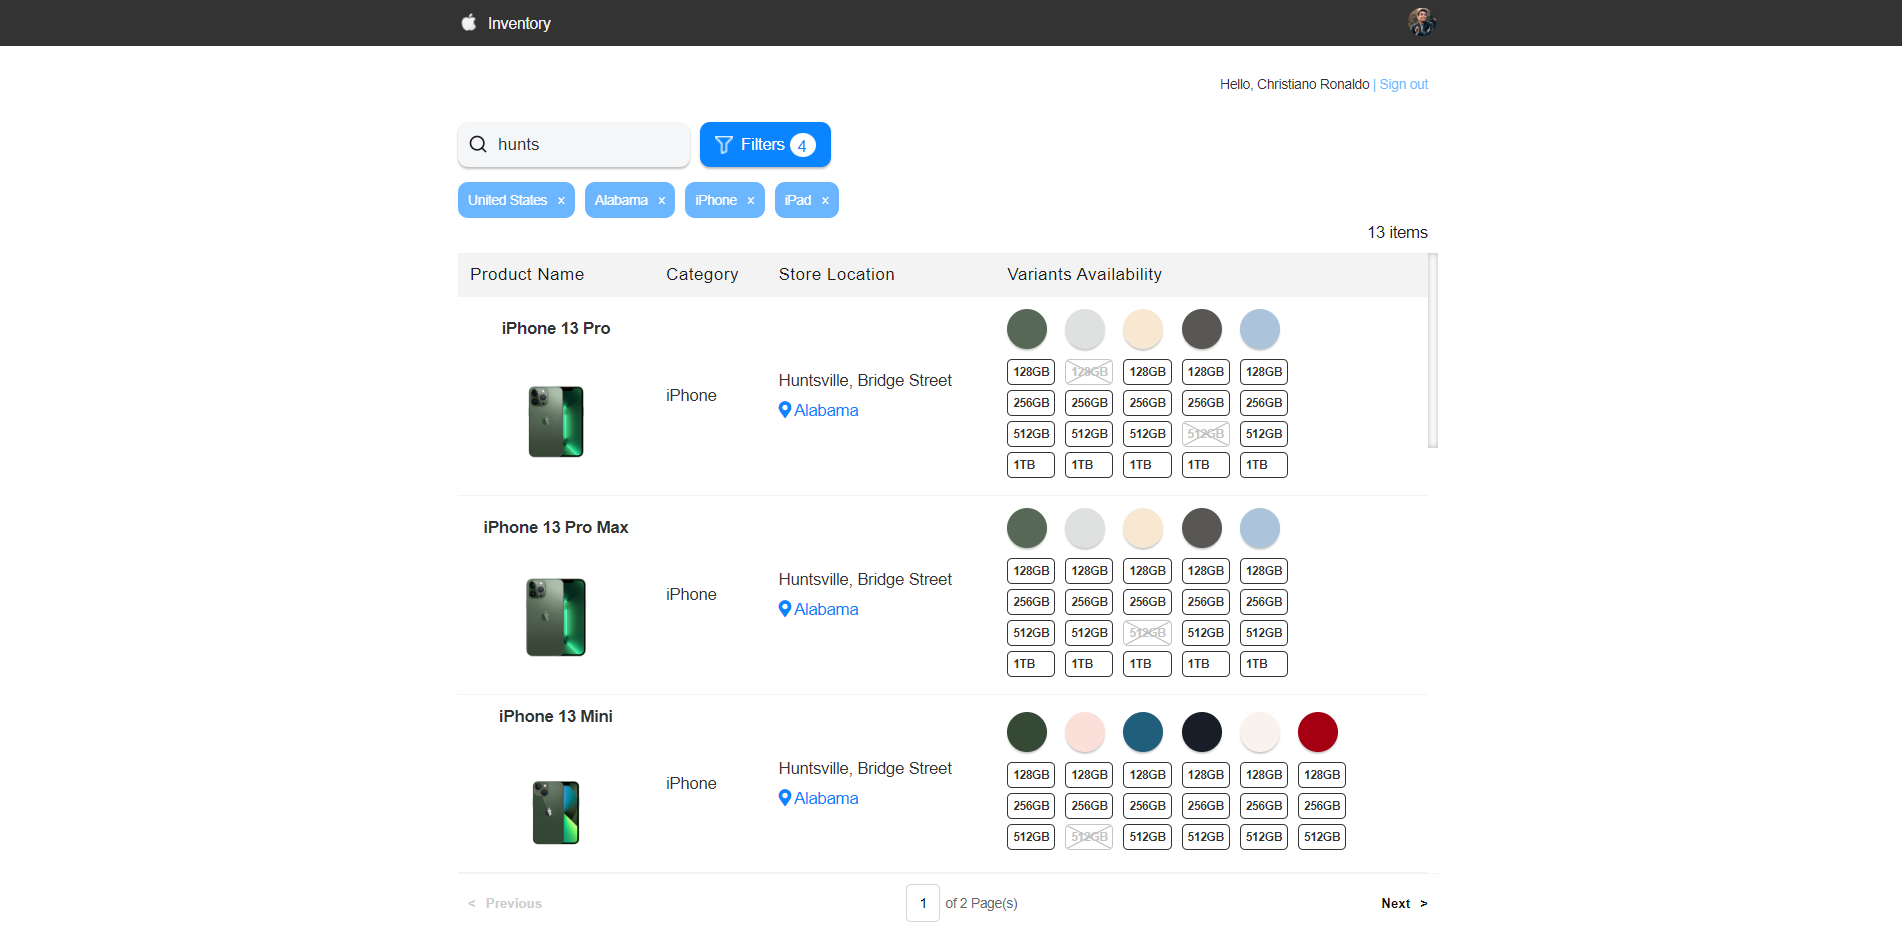This screenshot has width=1902, height=925.
Task: Select pink color swatch for iPhone 13 Mini
Action: click(1085, 732)
